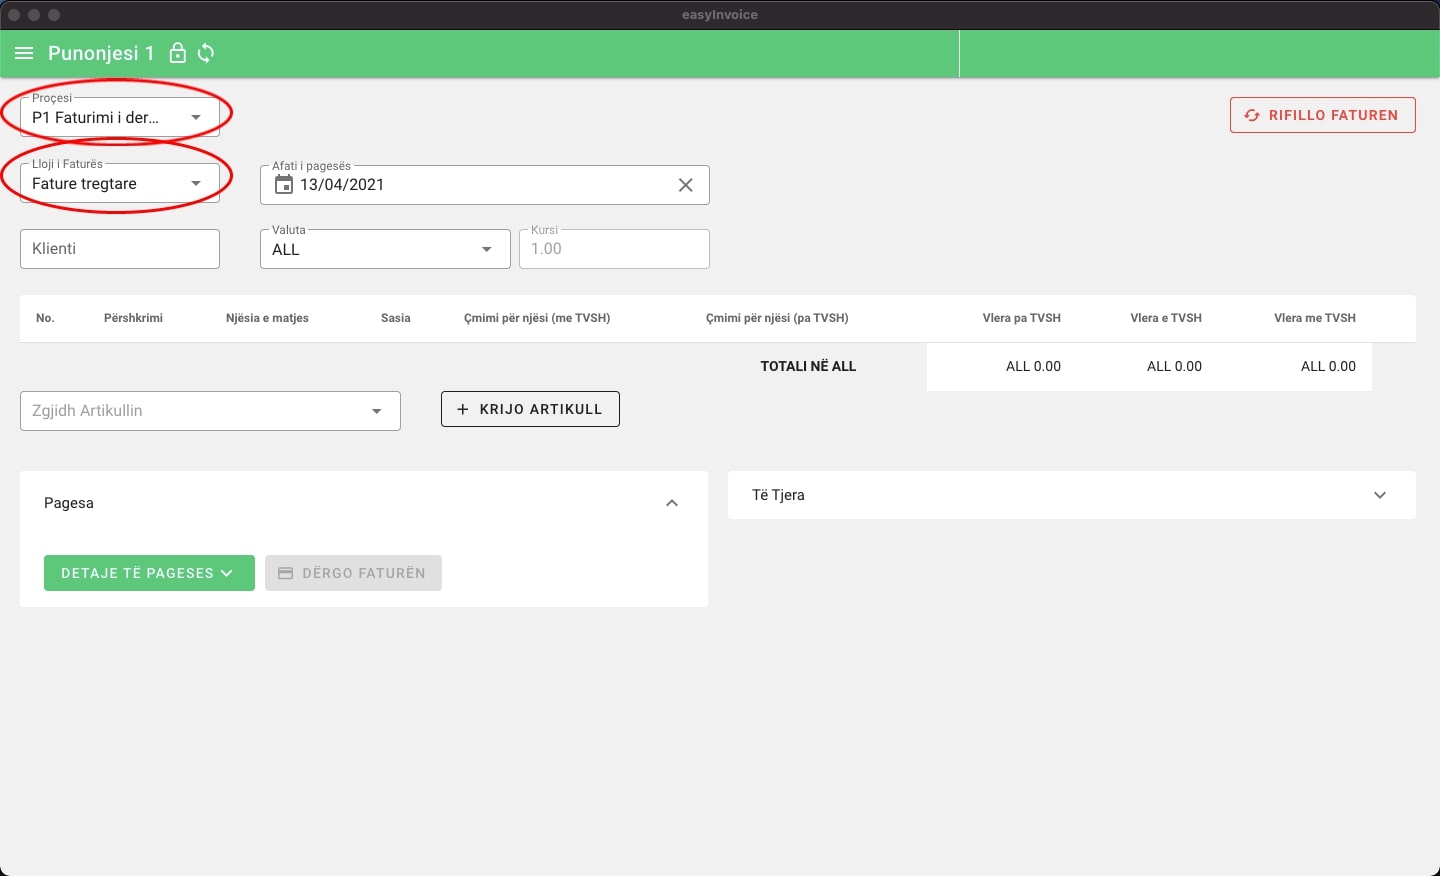Clear the payment date using the X icon
The image size is (1440, 876).
pyautogui.click(x=685, y=184)
